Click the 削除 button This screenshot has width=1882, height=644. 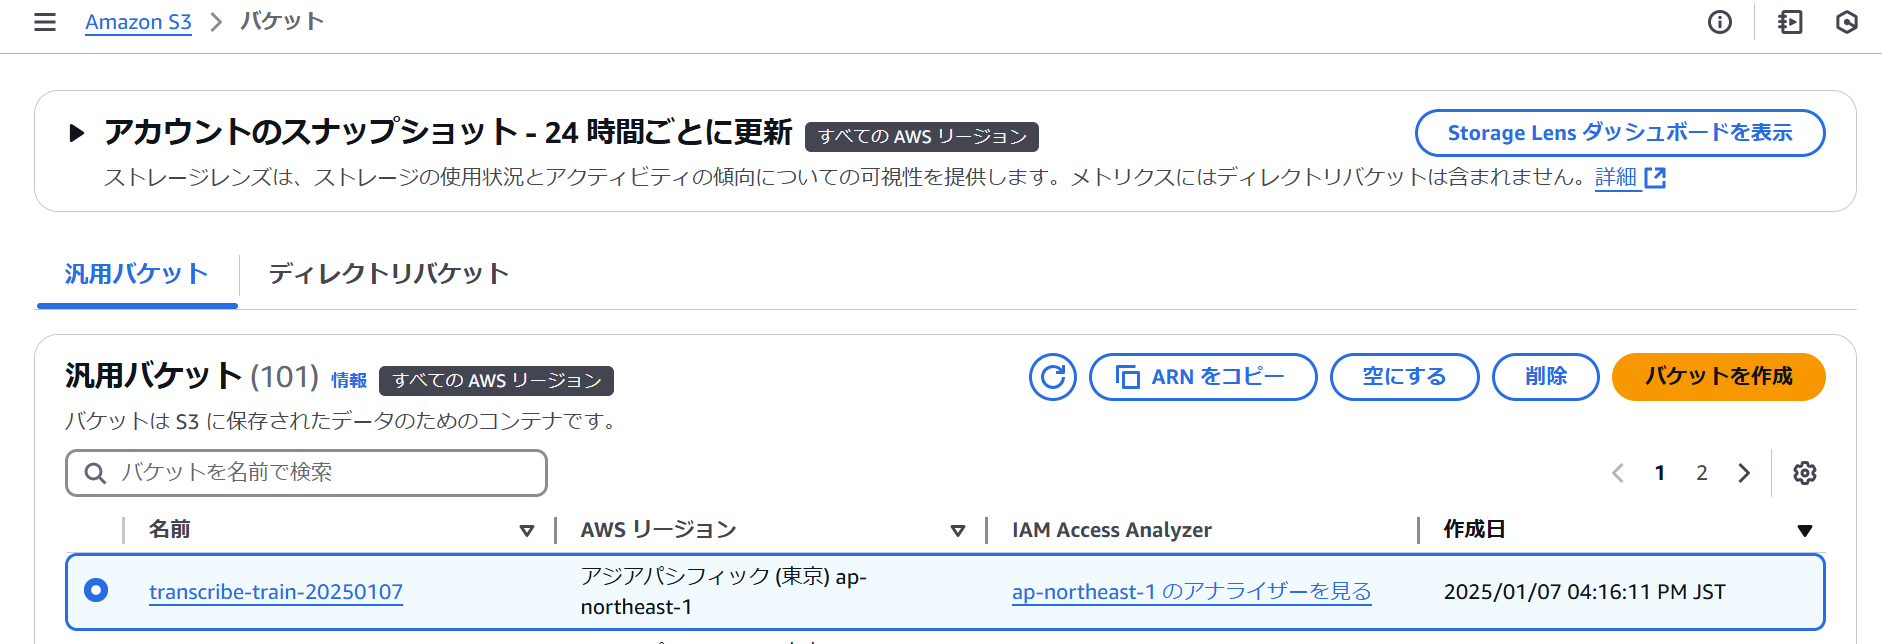tap(1545, 377)
